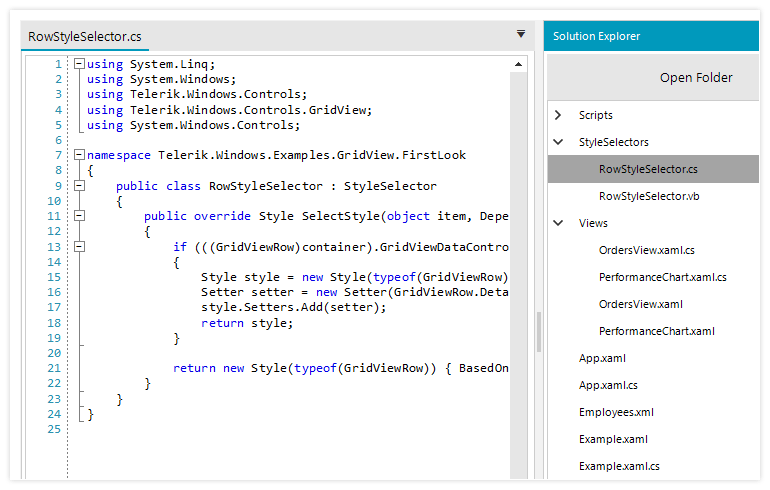The image size is (770, 490).
Task: Open the document list dropdown arrow
Action: coord(521,34)
